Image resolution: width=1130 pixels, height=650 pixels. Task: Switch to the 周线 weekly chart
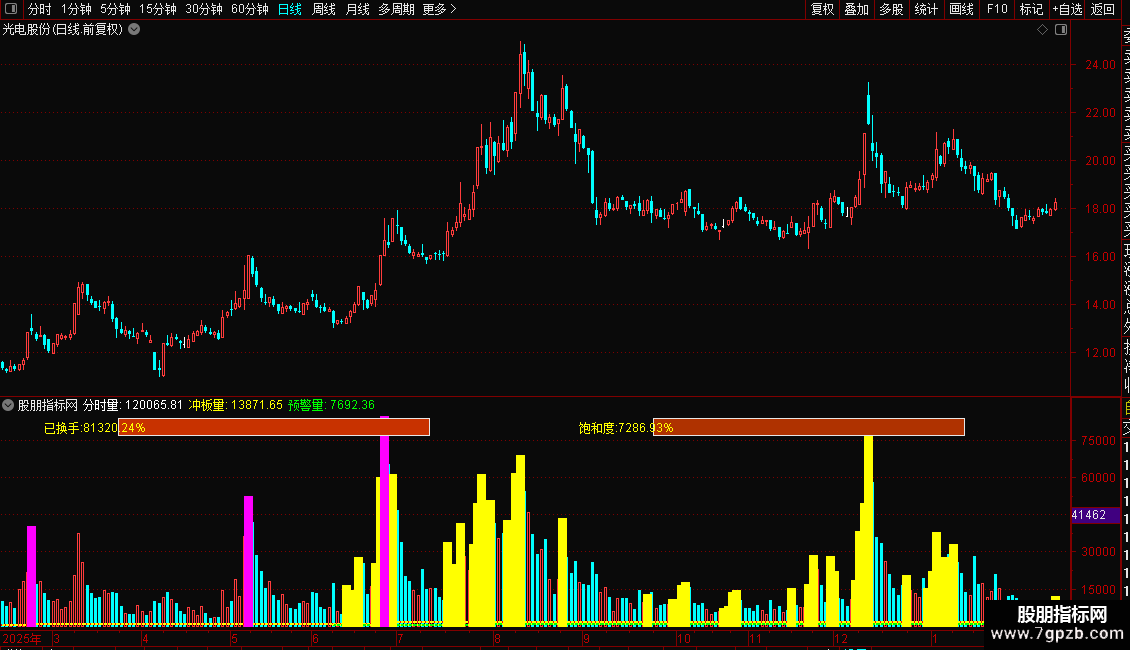click(324, 9)
